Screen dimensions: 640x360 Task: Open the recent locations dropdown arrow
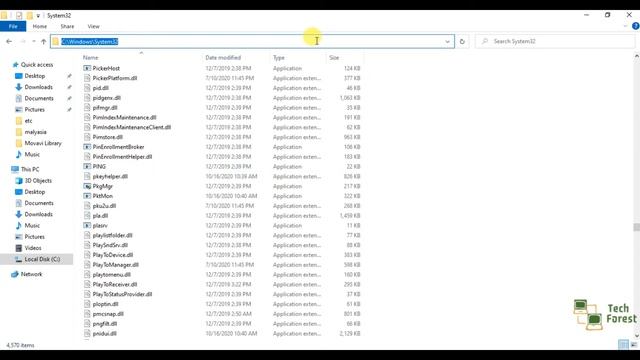pyautogui.click(x=33, y=41)
